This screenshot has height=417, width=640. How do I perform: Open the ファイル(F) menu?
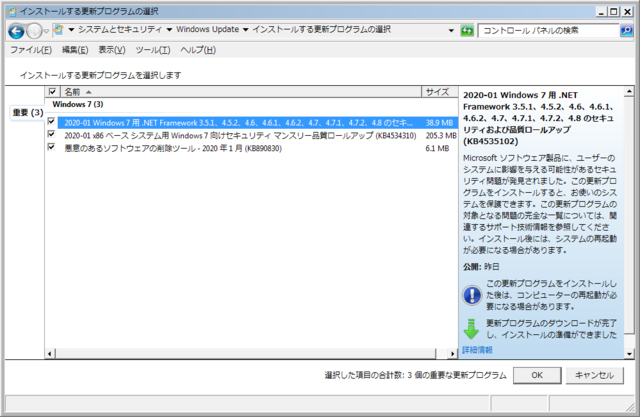coord(31,50)
